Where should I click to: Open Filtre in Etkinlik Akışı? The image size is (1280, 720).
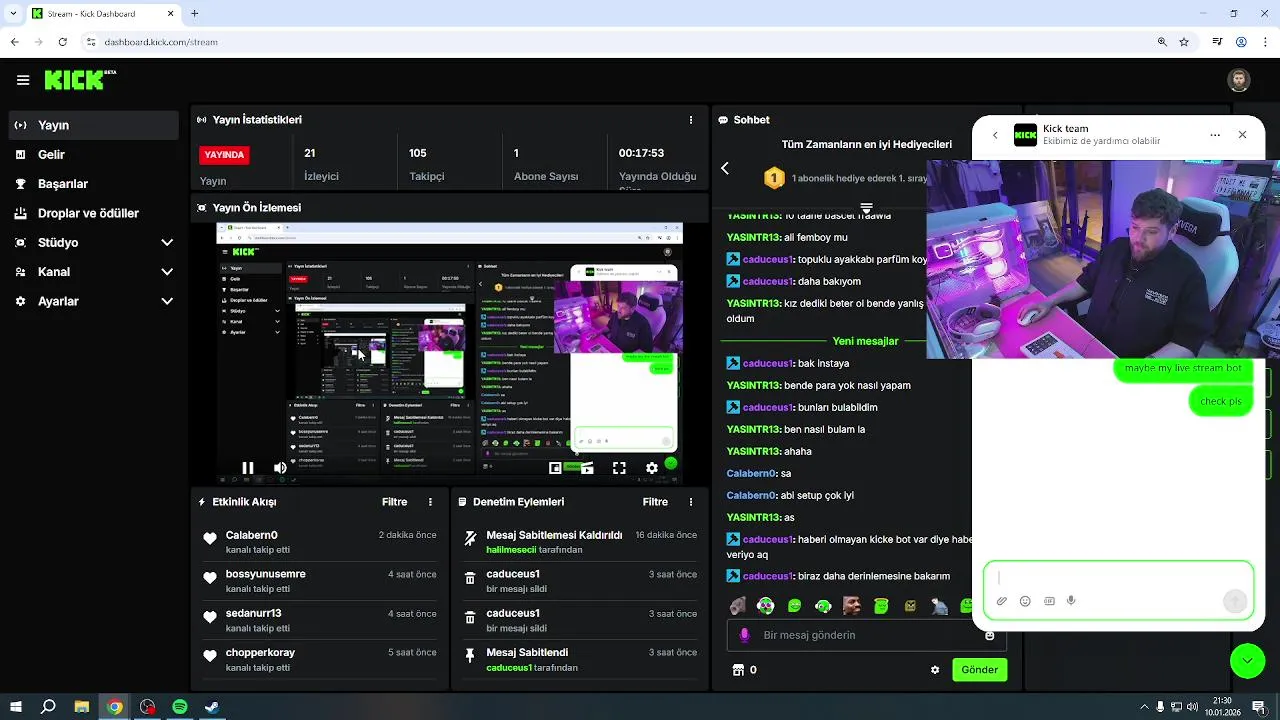click(x=394, y=502)
